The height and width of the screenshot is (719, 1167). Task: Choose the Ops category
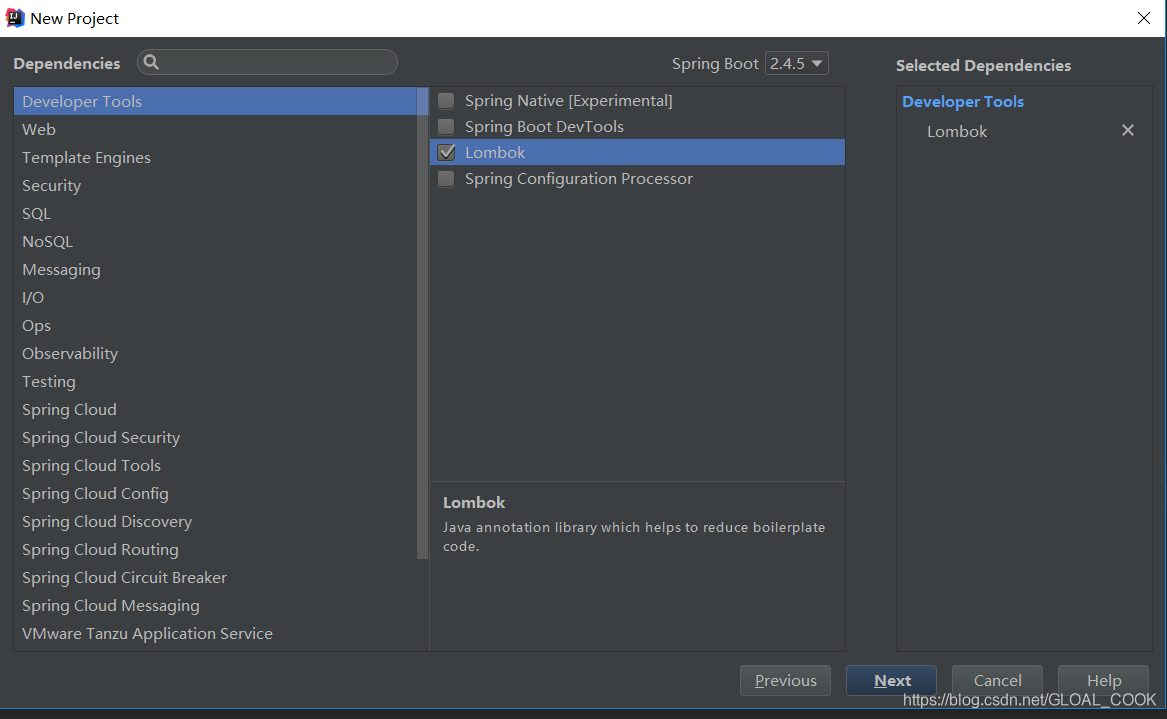click(216, 326)
